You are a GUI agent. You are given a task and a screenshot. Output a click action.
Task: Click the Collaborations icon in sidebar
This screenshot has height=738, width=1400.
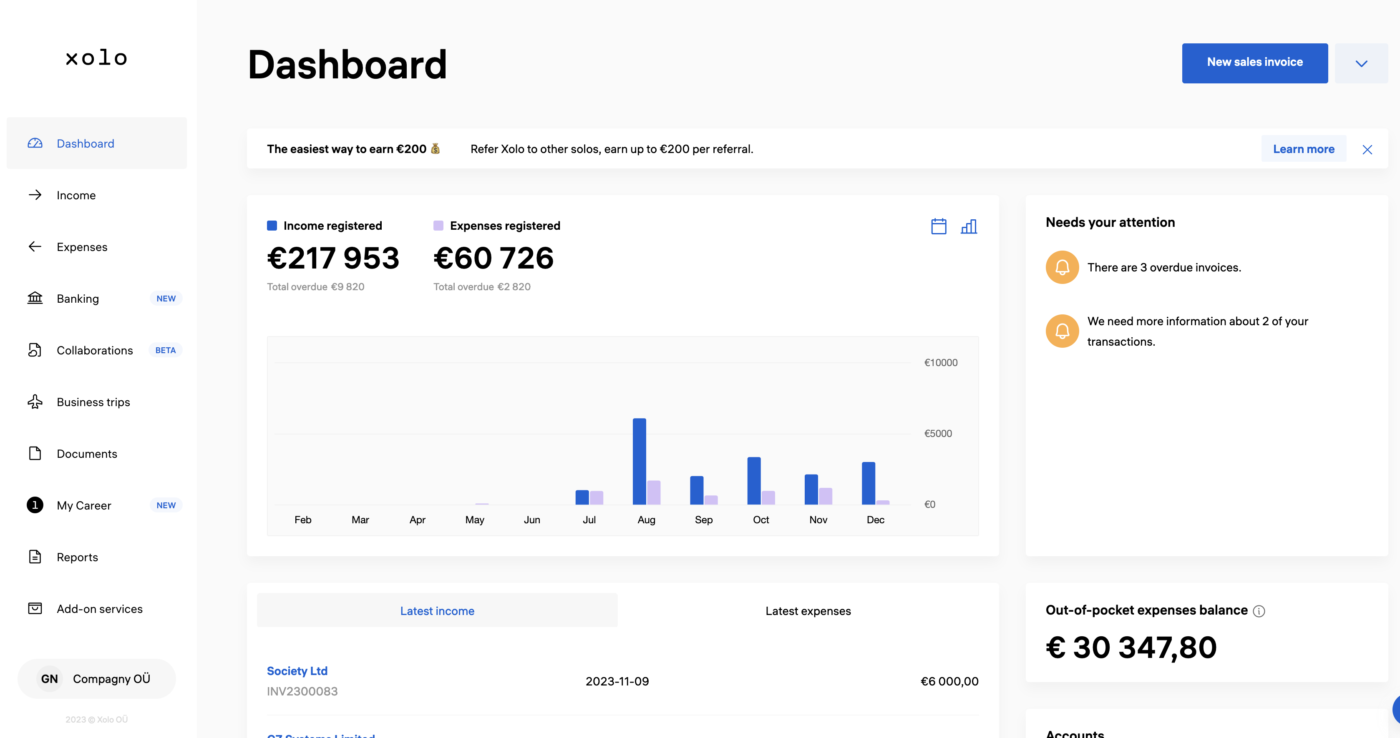(x=35, y=350)
